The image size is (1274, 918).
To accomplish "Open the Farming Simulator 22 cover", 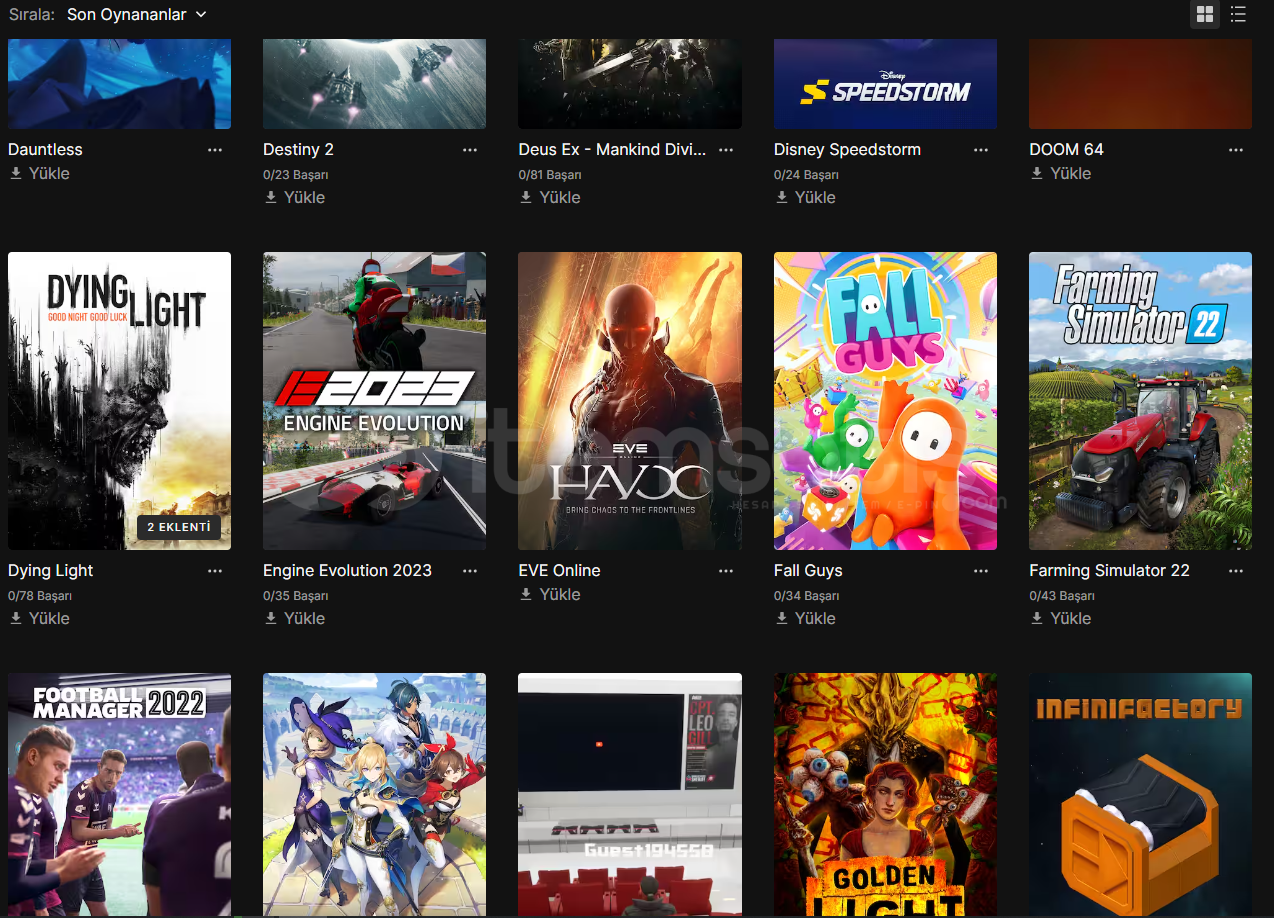I will coord(1140,400).
